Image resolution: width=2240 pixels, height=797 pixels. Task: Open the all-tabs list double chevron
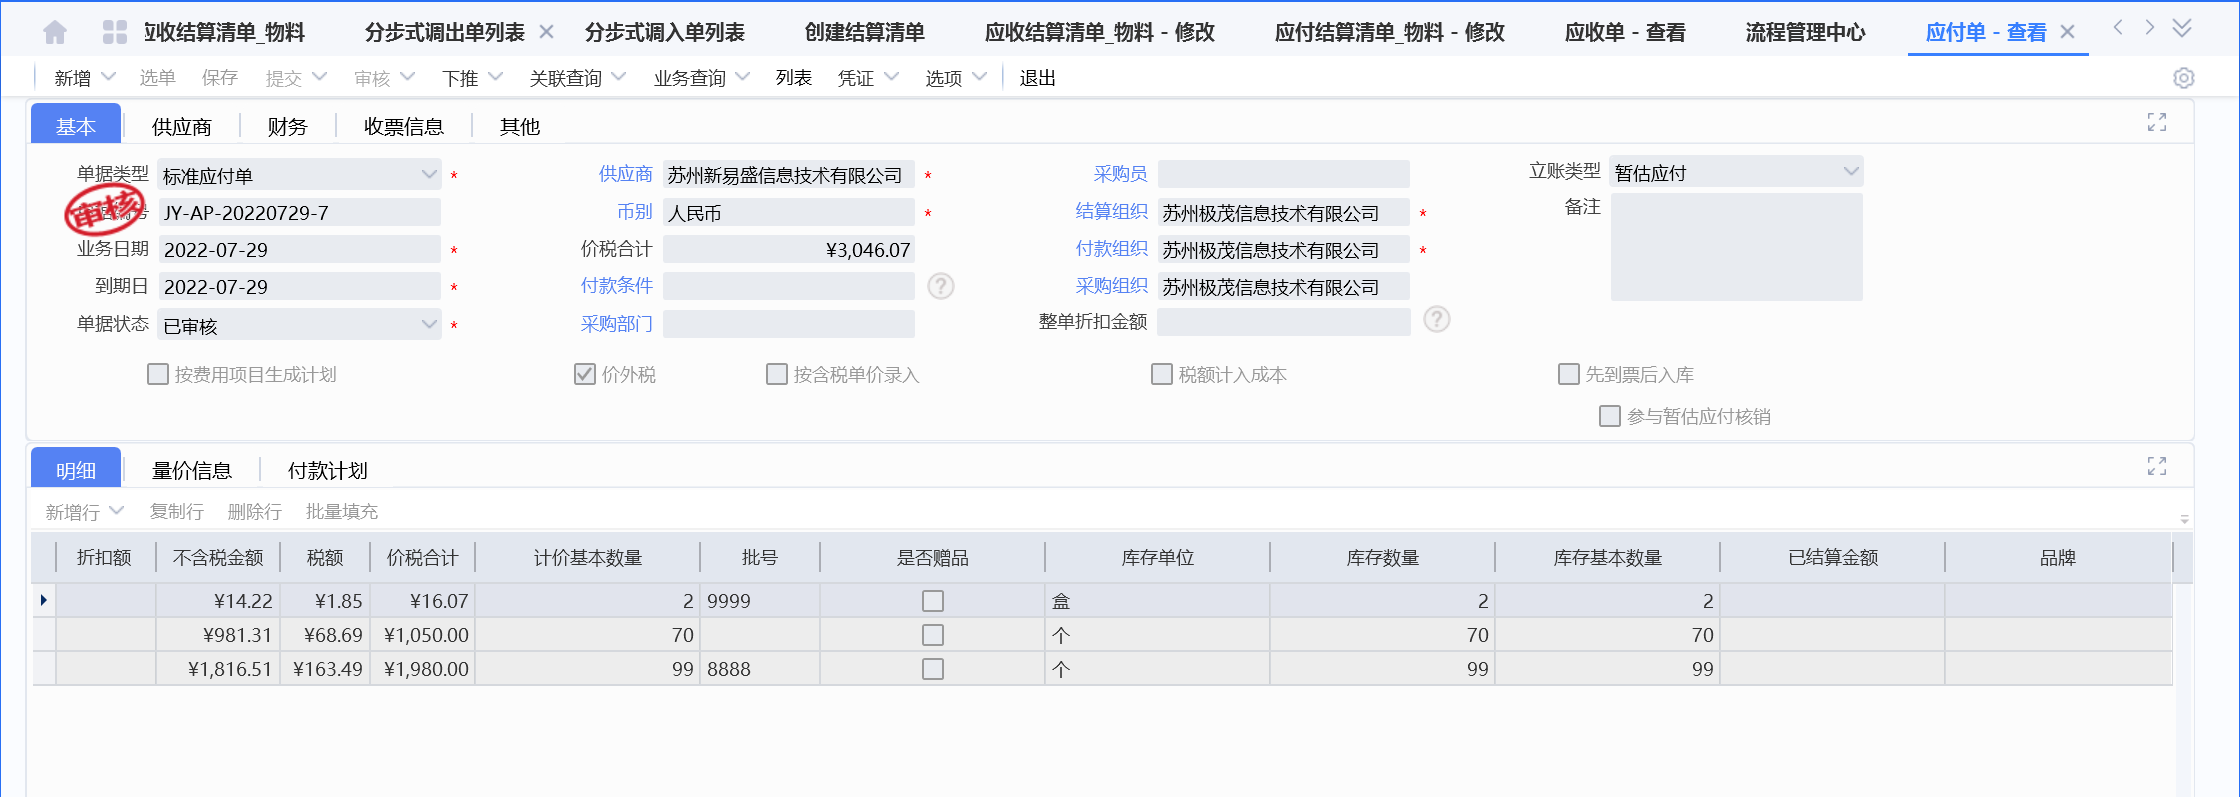click(x=2182, y=28)
